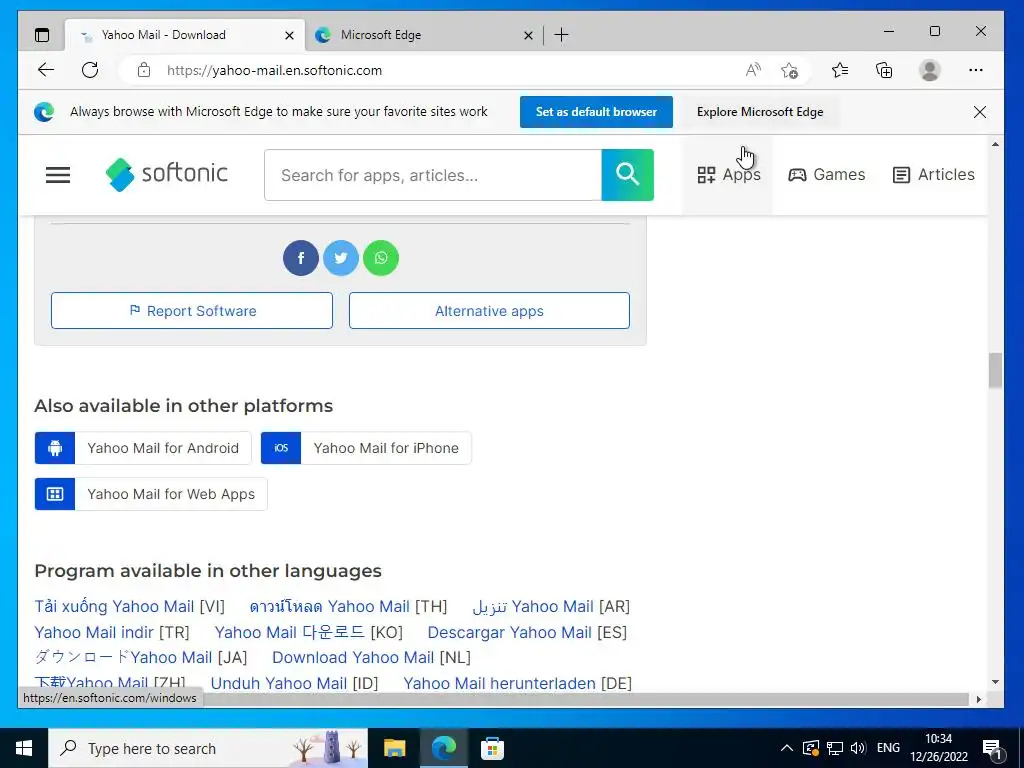The width and height of the screenshot is (1024, 768).
Task: Click the vertical scrollbar thumb
Action: [995, 370]
